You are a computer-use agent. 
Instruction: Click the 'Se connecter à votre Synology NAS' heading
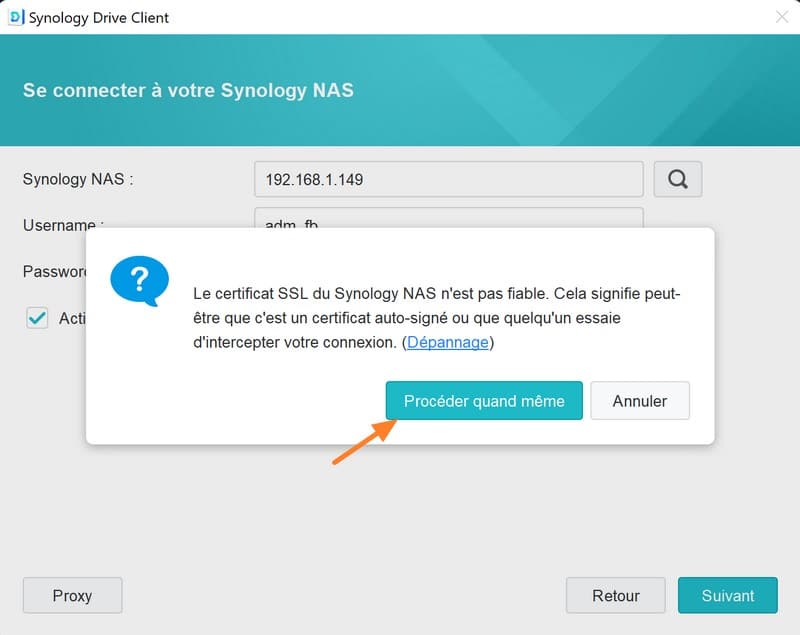[188, 90]
